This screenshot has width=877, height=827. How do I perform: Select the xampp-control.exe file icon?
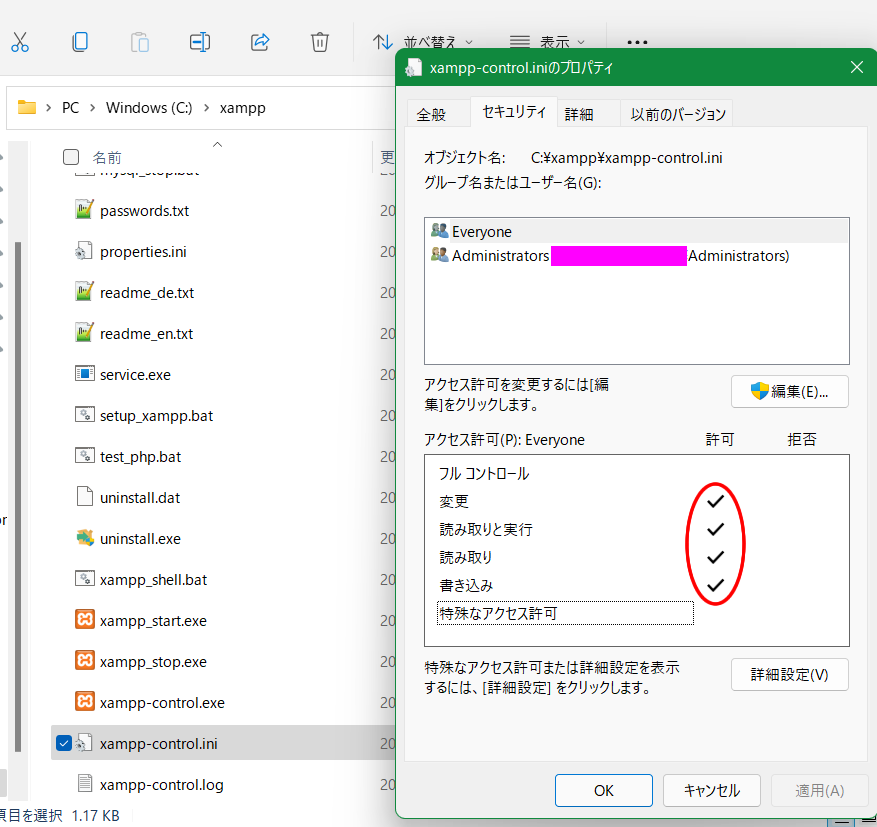(85, 703)
